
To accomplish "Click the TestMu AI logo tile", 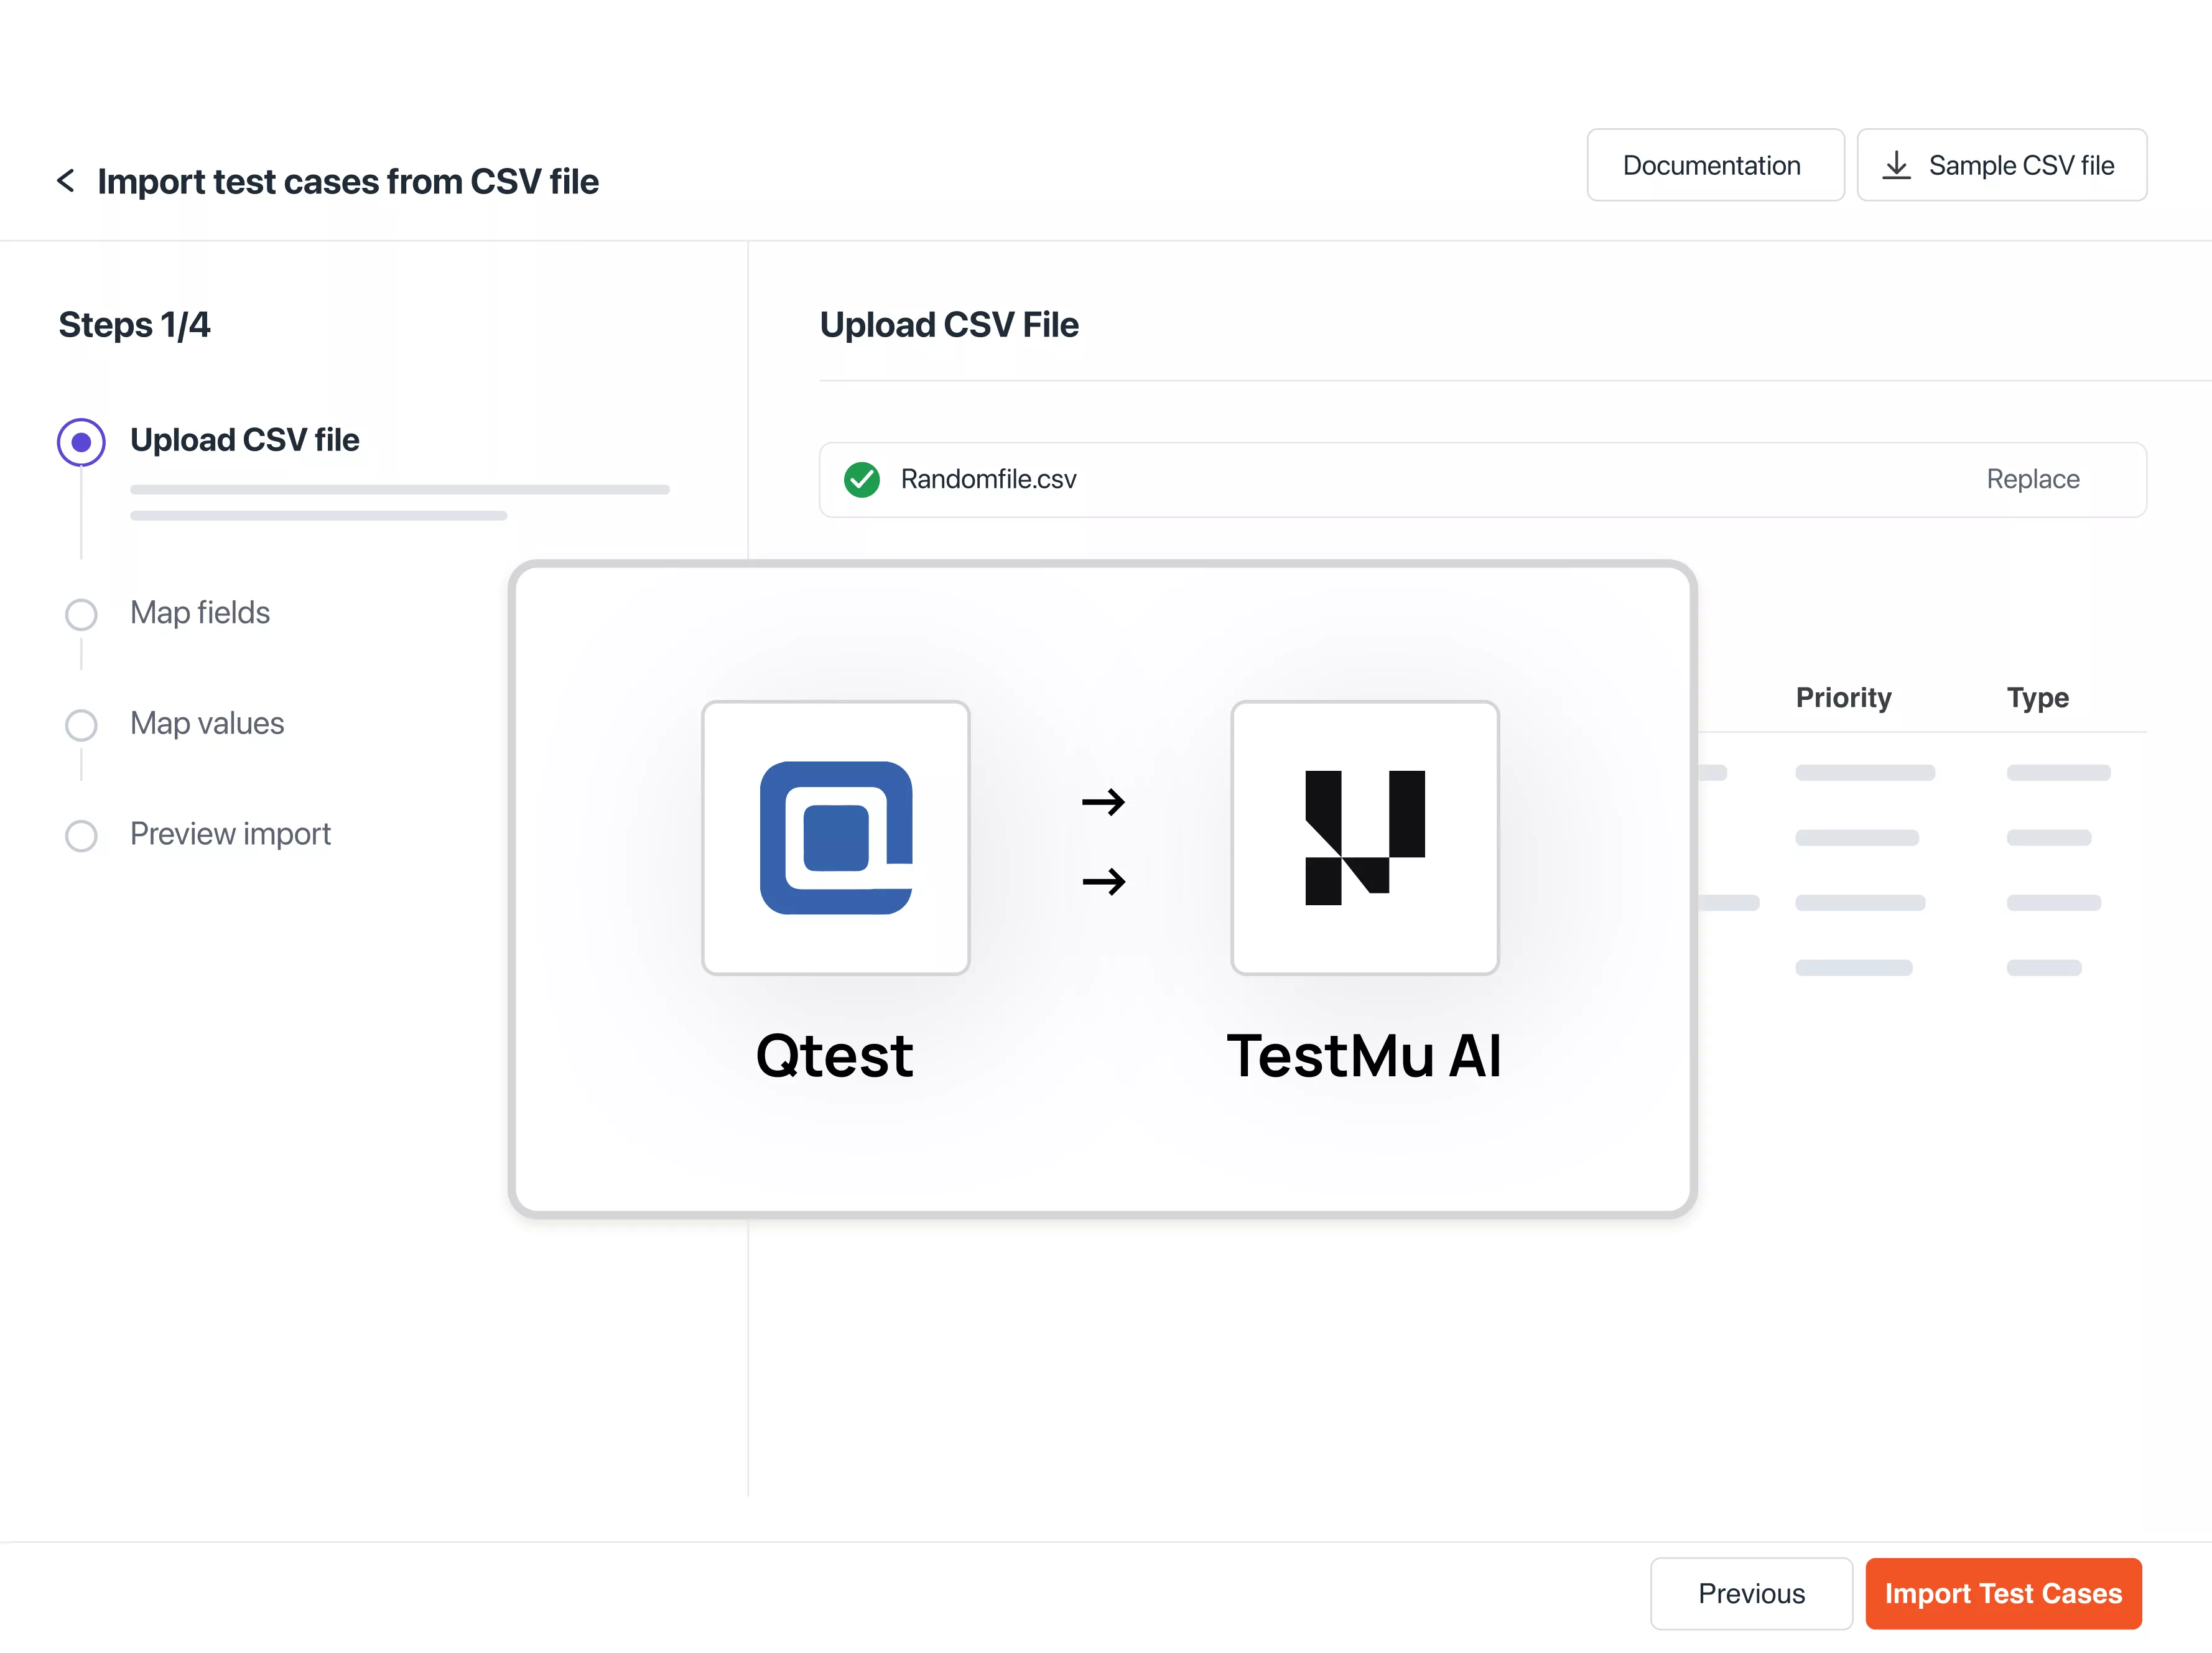I will (1364, 837).
